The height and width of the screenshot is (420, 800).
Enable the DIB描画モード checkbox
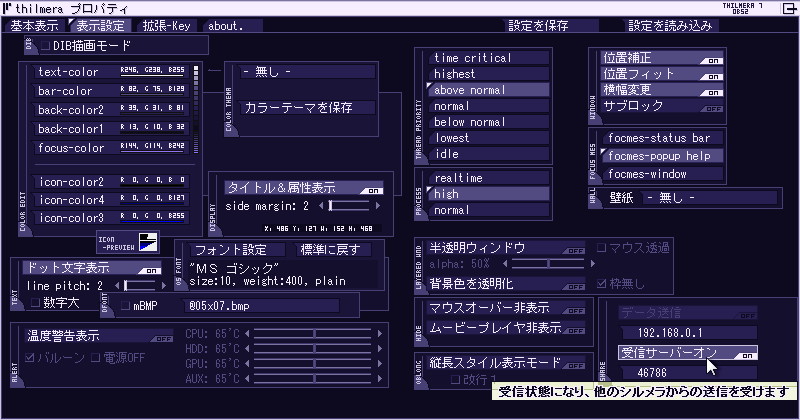[45, 46]
